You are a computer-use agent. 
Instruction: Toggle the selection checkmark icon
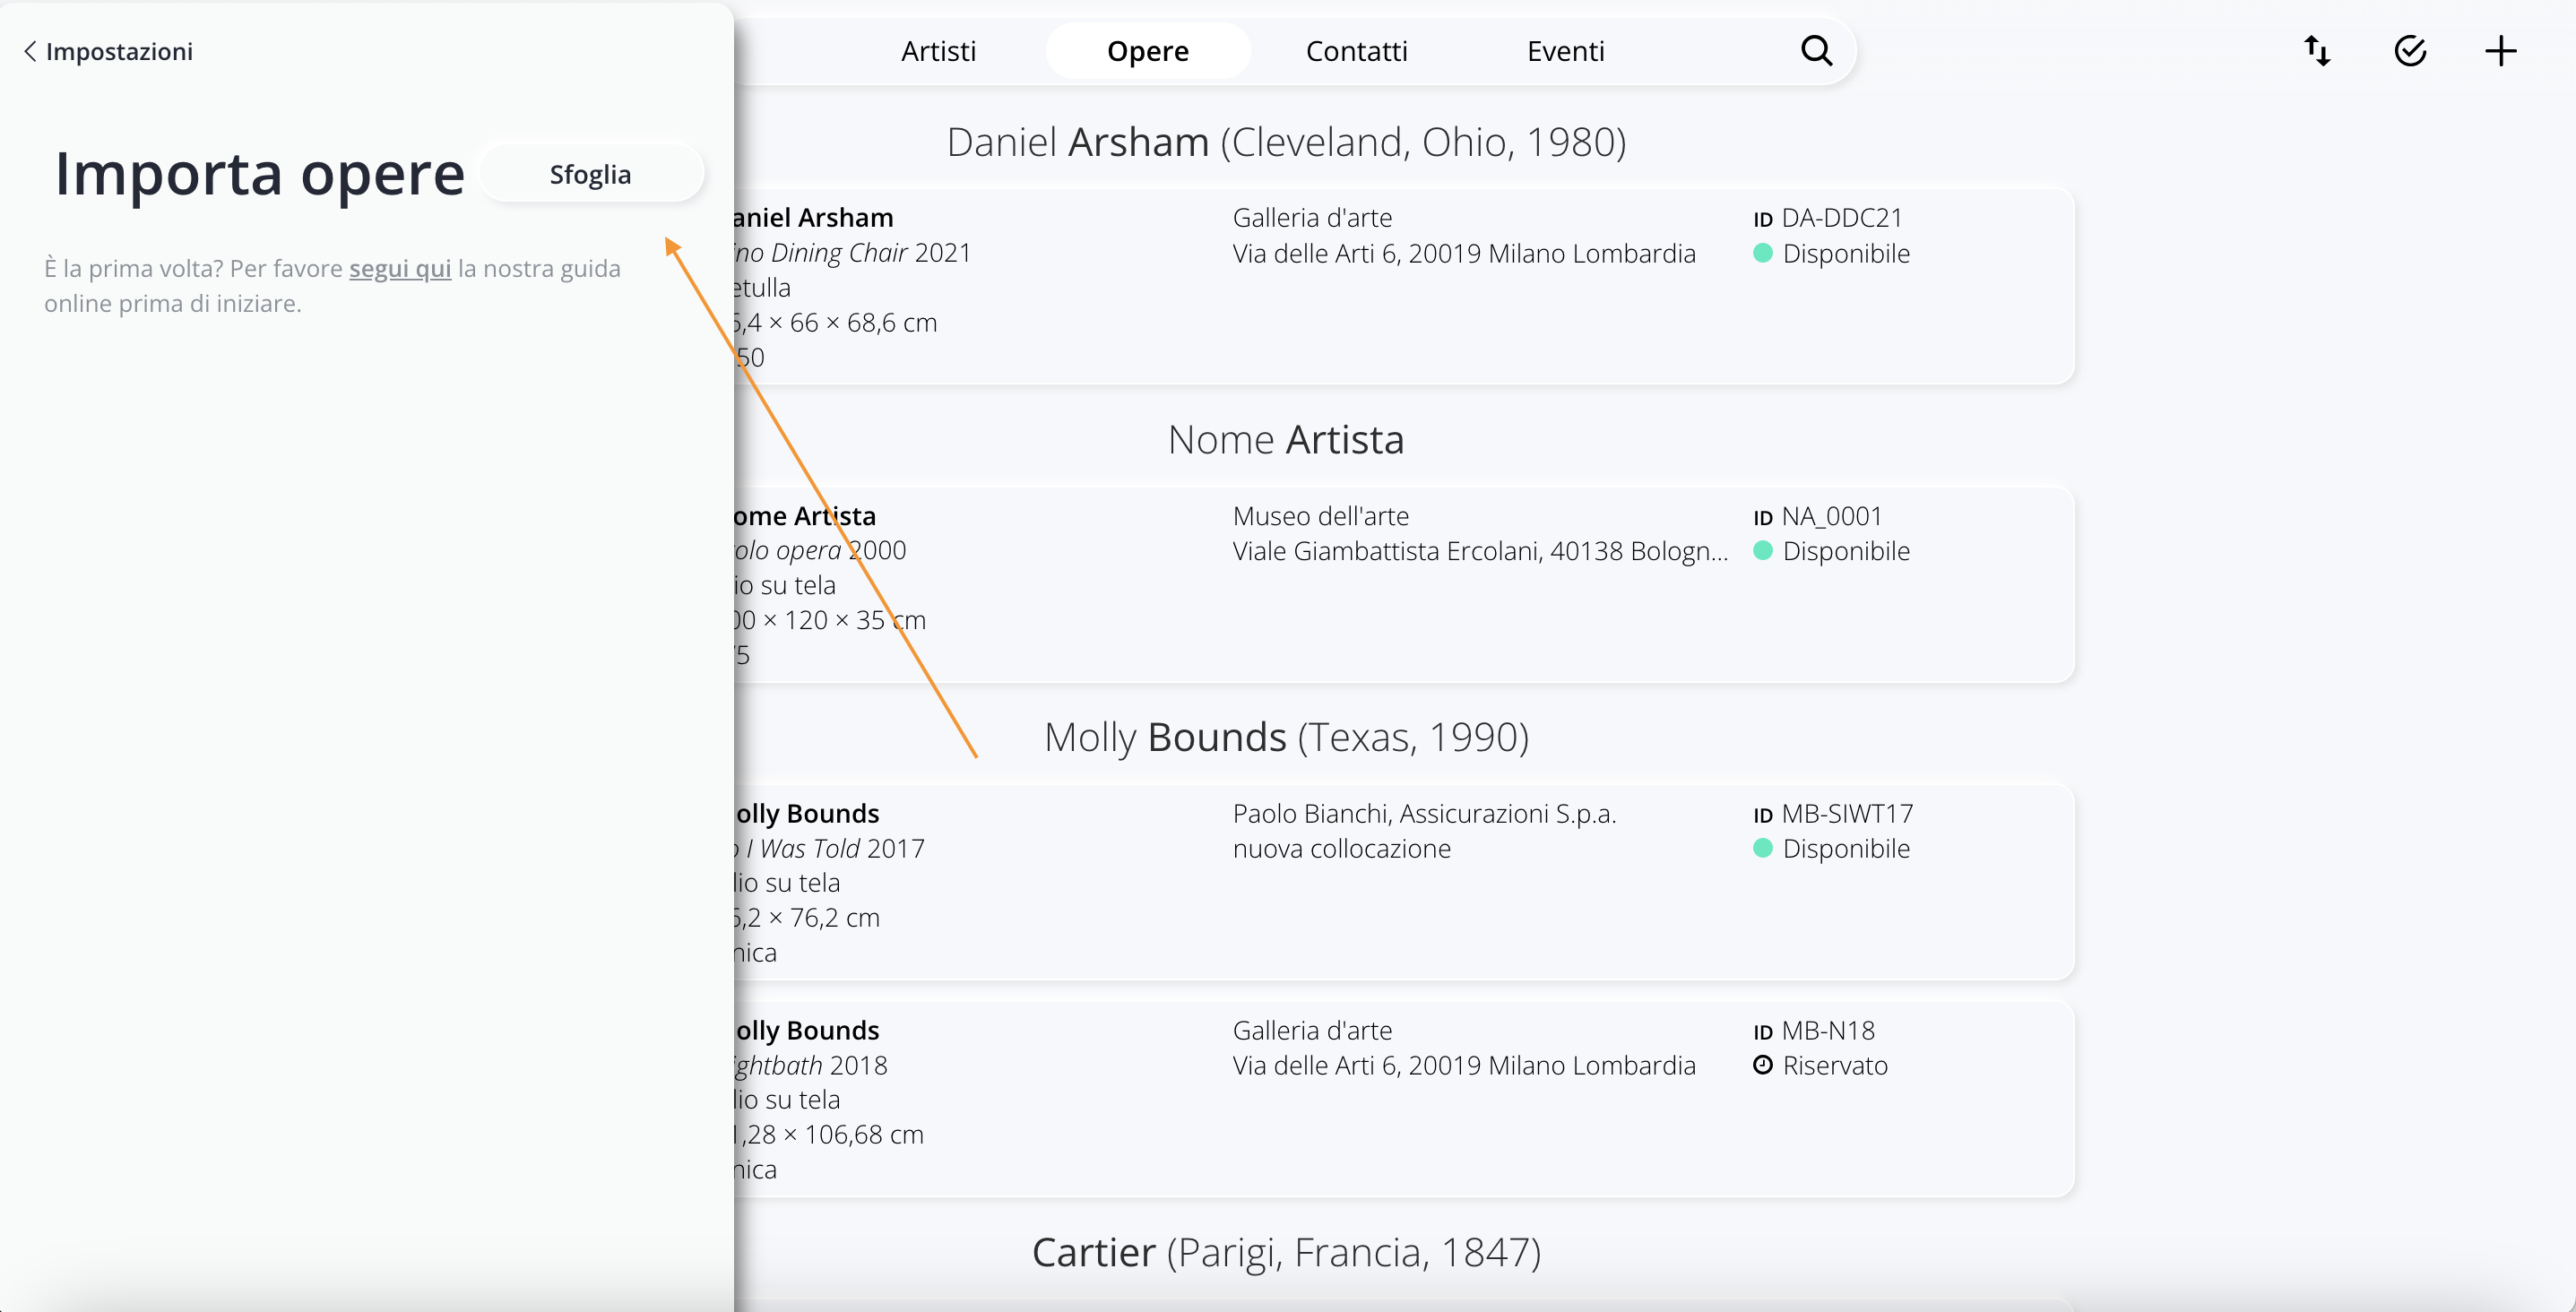[x=2410, y=51]
